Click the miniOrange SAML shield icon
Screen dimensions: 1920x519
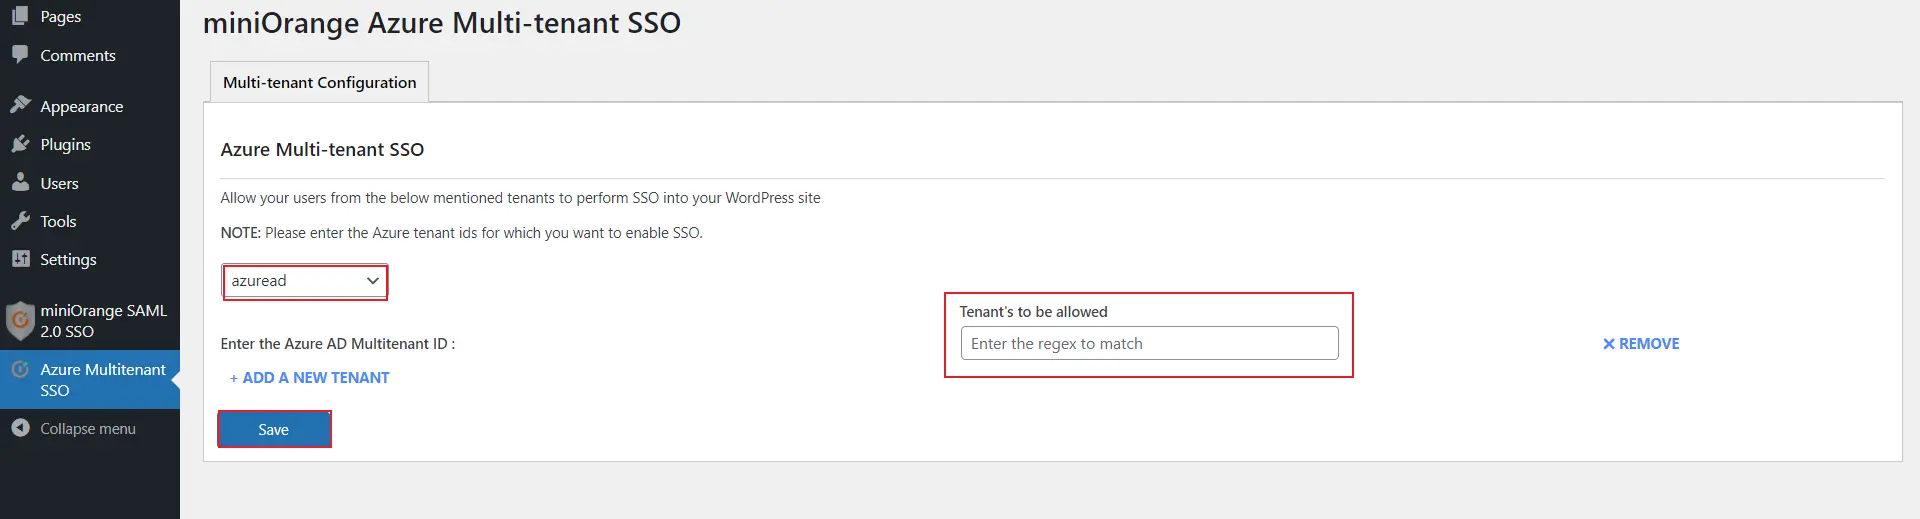point(20,321)
